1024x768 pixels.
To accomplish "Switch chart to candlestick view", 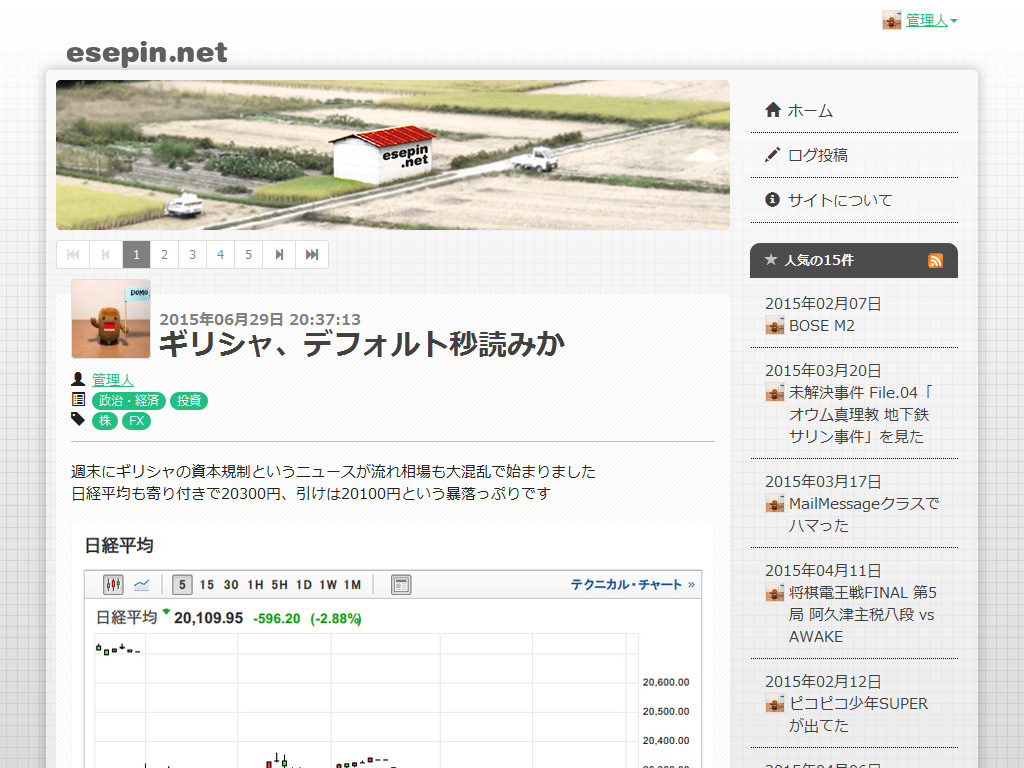I will coord(114,584).
